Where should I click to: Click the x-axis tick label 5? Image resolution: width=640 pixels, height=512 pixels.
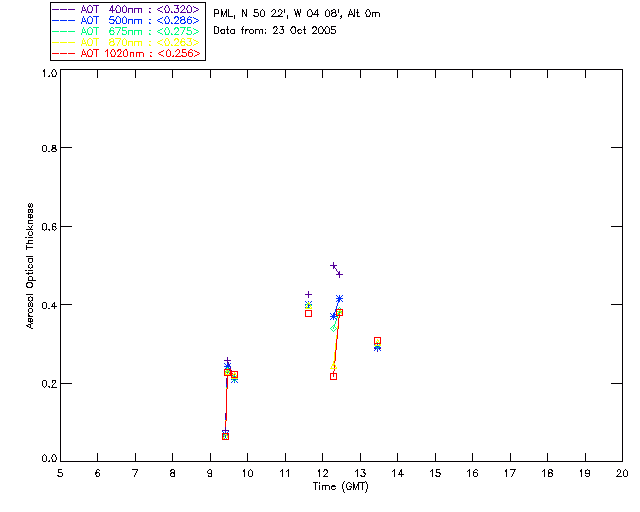tap(60, 474)
